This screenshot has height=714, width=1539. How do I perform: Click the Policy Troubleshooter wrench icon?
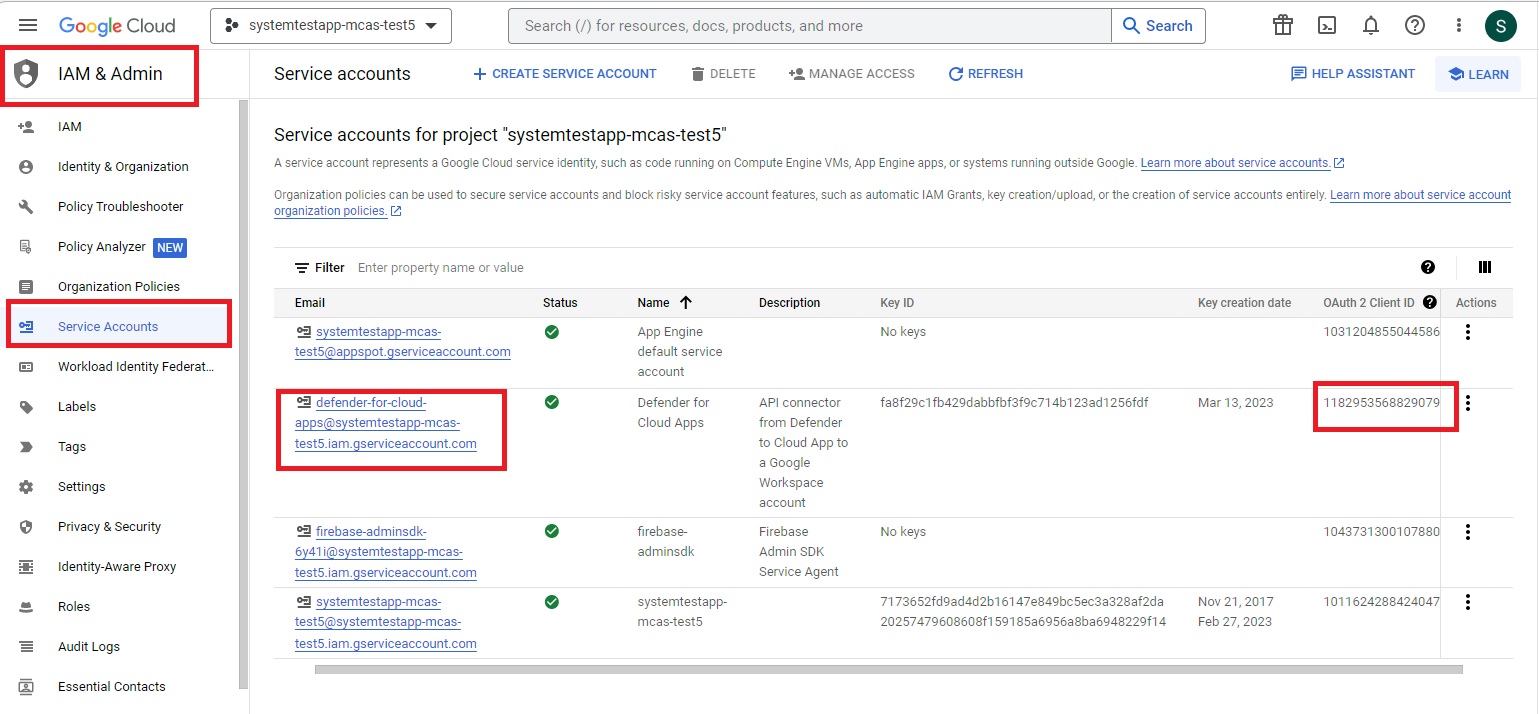click(26, 207)
